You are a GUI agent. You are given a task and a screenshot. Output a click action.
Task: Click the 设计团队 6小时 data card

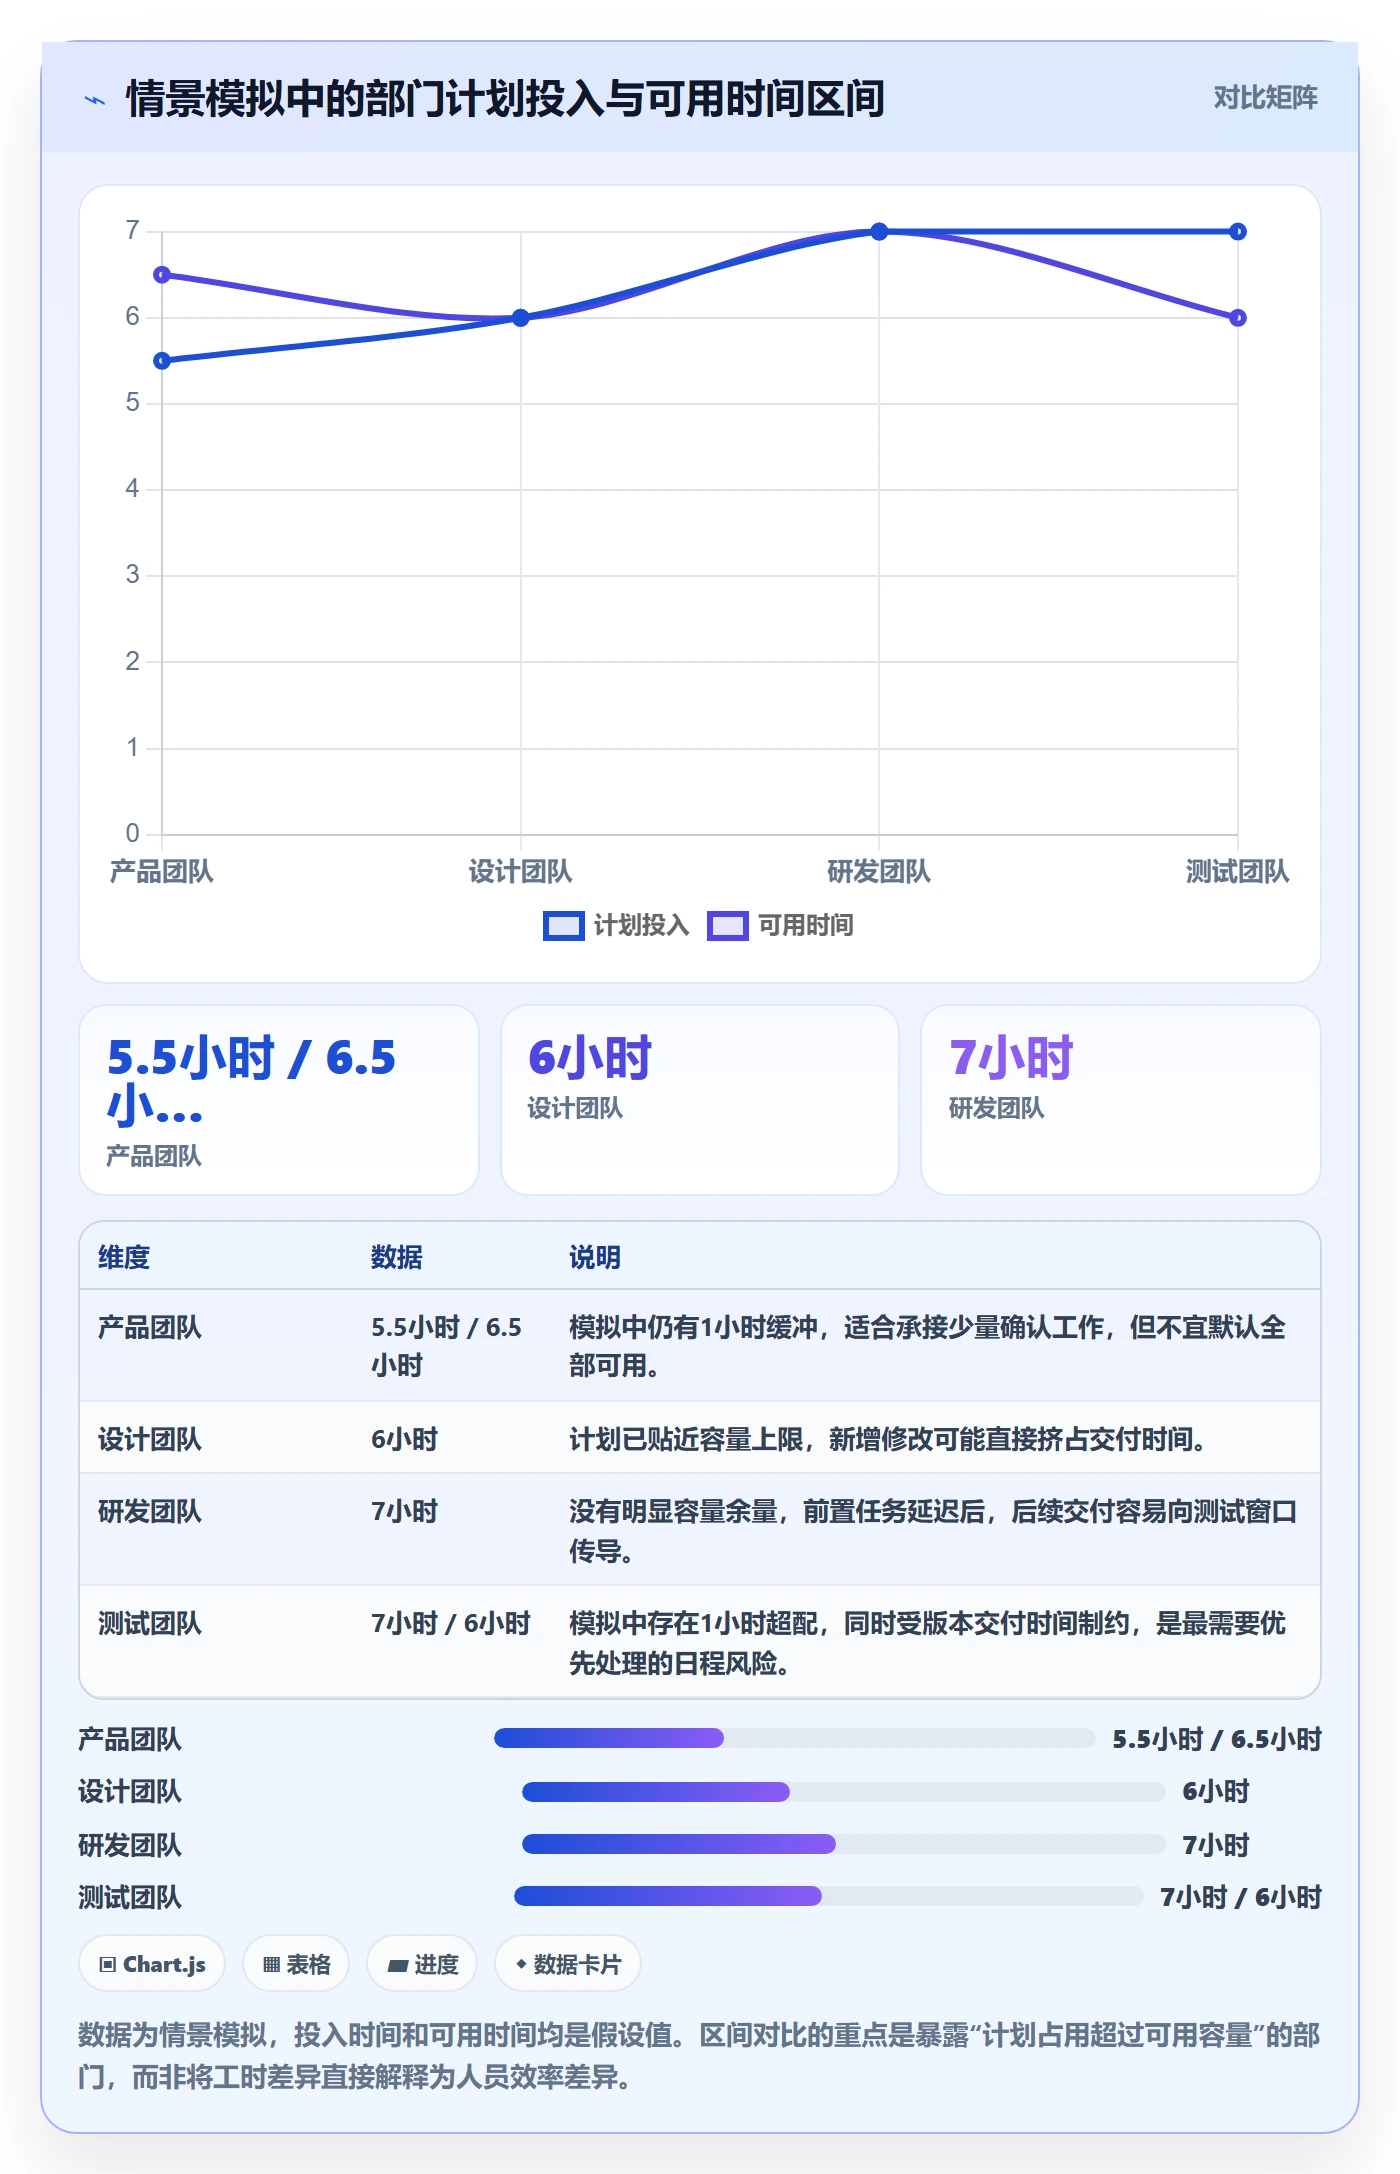700,1100
